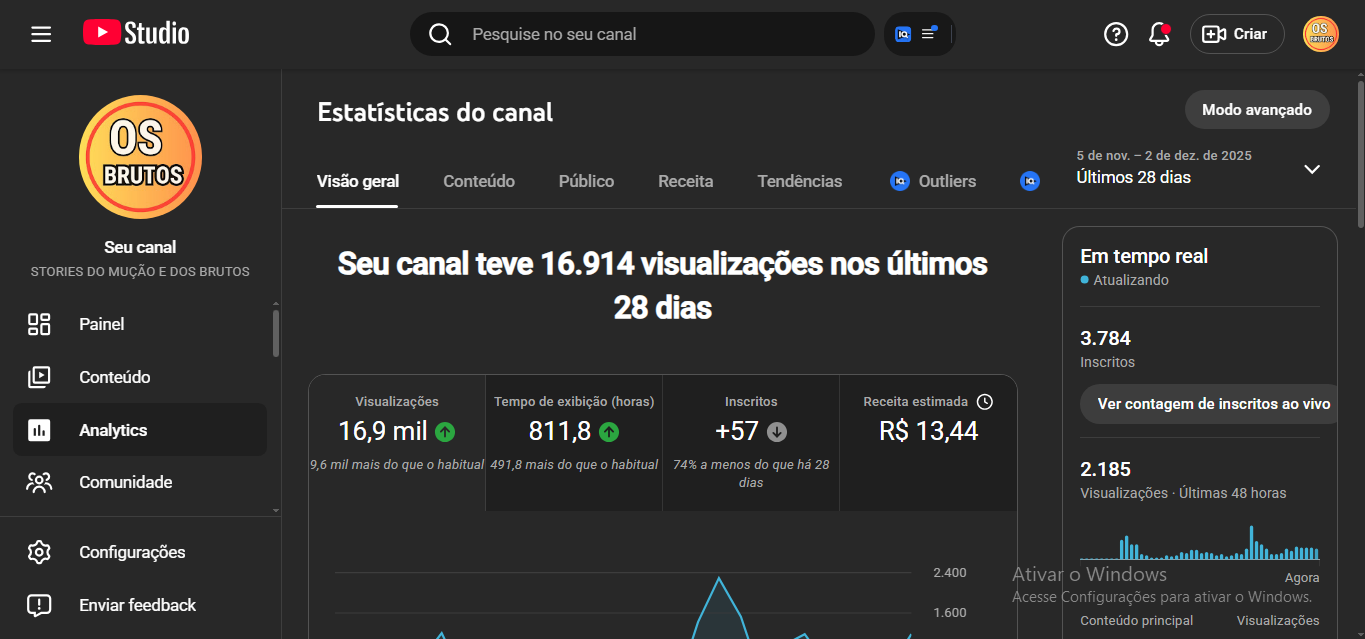Open Enviar feedback in the sidebar
Screen dimensions: 1365x639
click(140, 605)
